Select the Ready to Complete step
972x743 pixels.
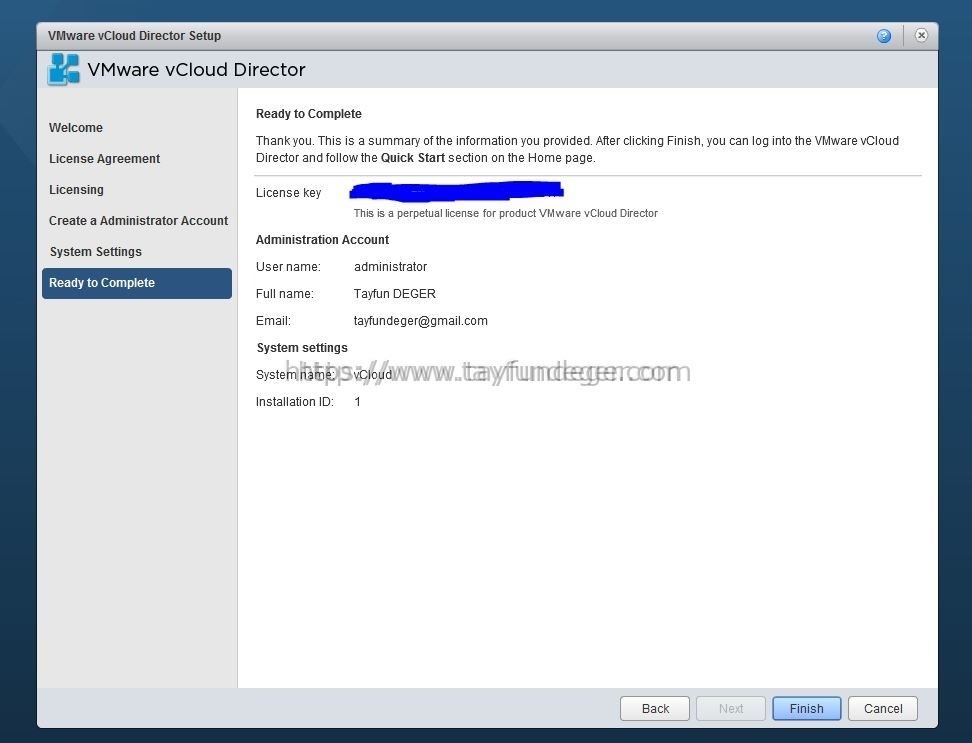click(x=137, y=283)
